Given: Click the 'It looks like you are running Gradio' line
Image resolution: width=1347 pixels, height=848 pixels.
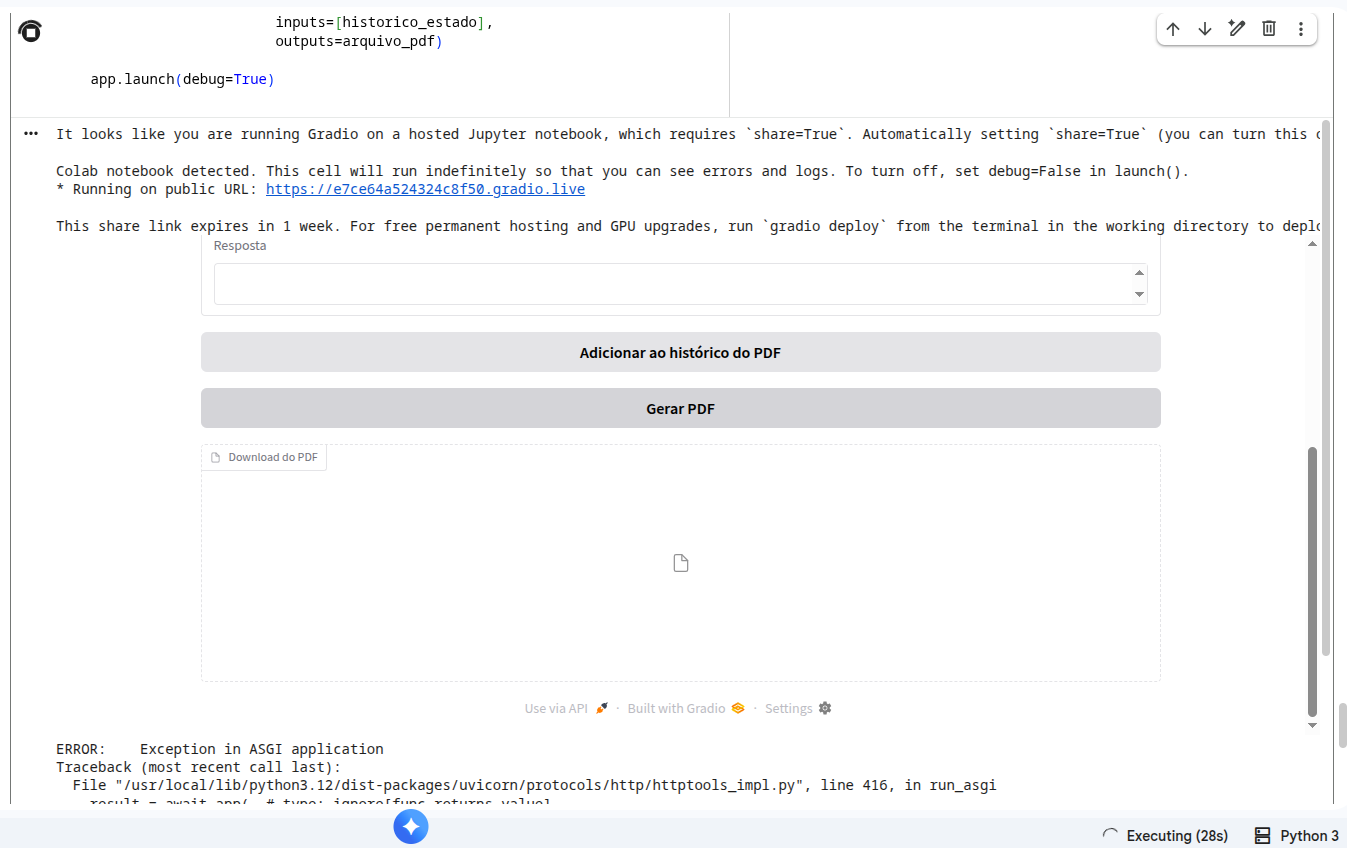Looking at the screenshot, I should tap(686, 134).
